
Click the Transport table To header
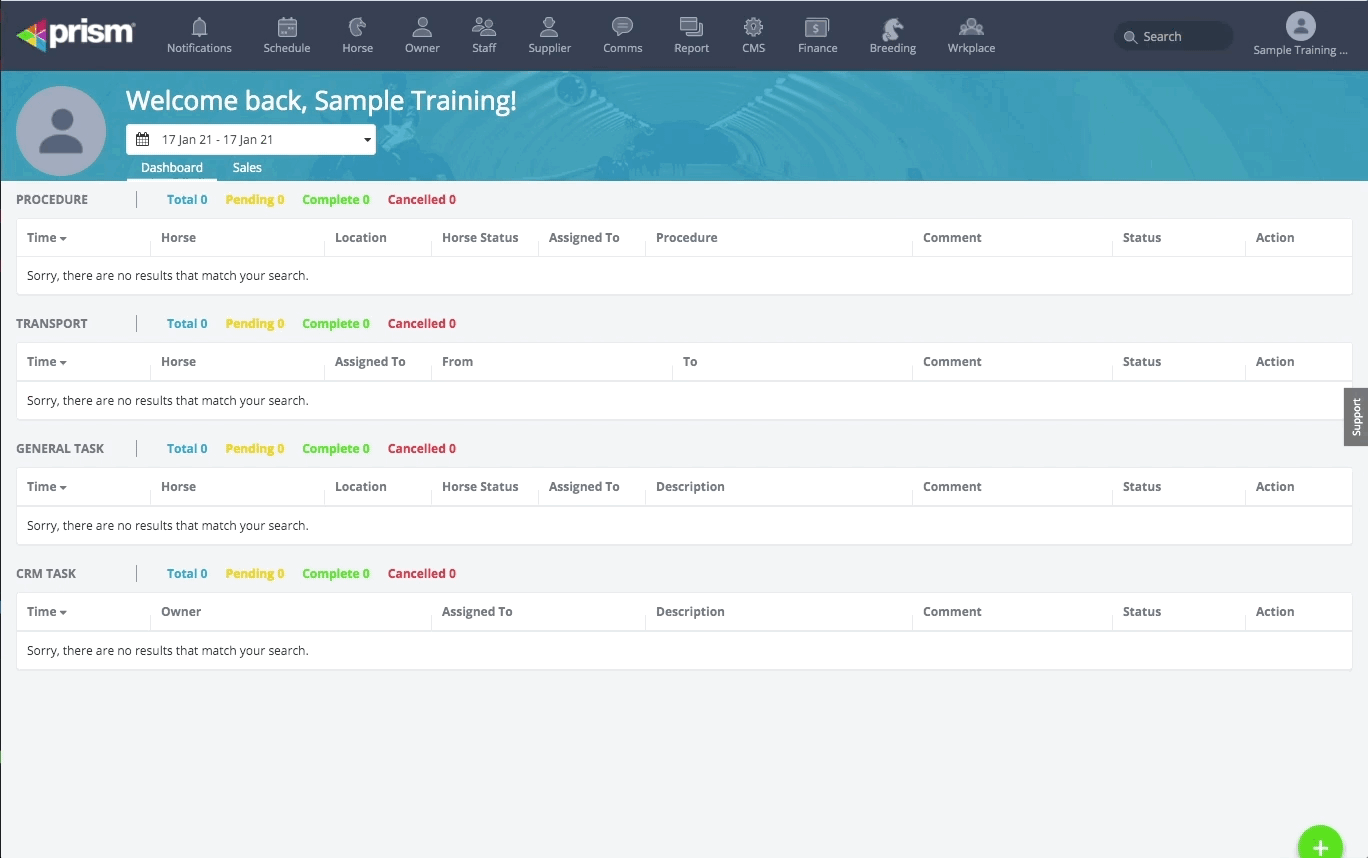pos(690,362)
